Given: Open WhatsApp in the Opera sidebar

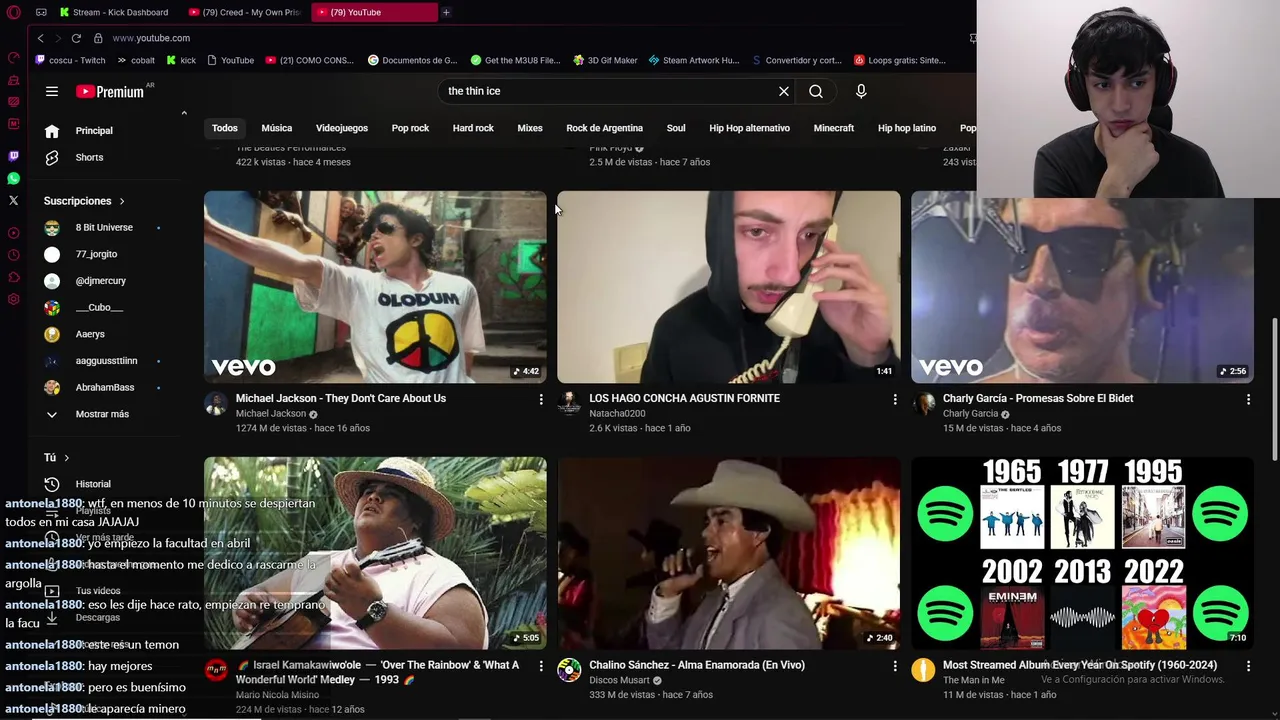Looking at the screenshot, I should coord(13,178).
